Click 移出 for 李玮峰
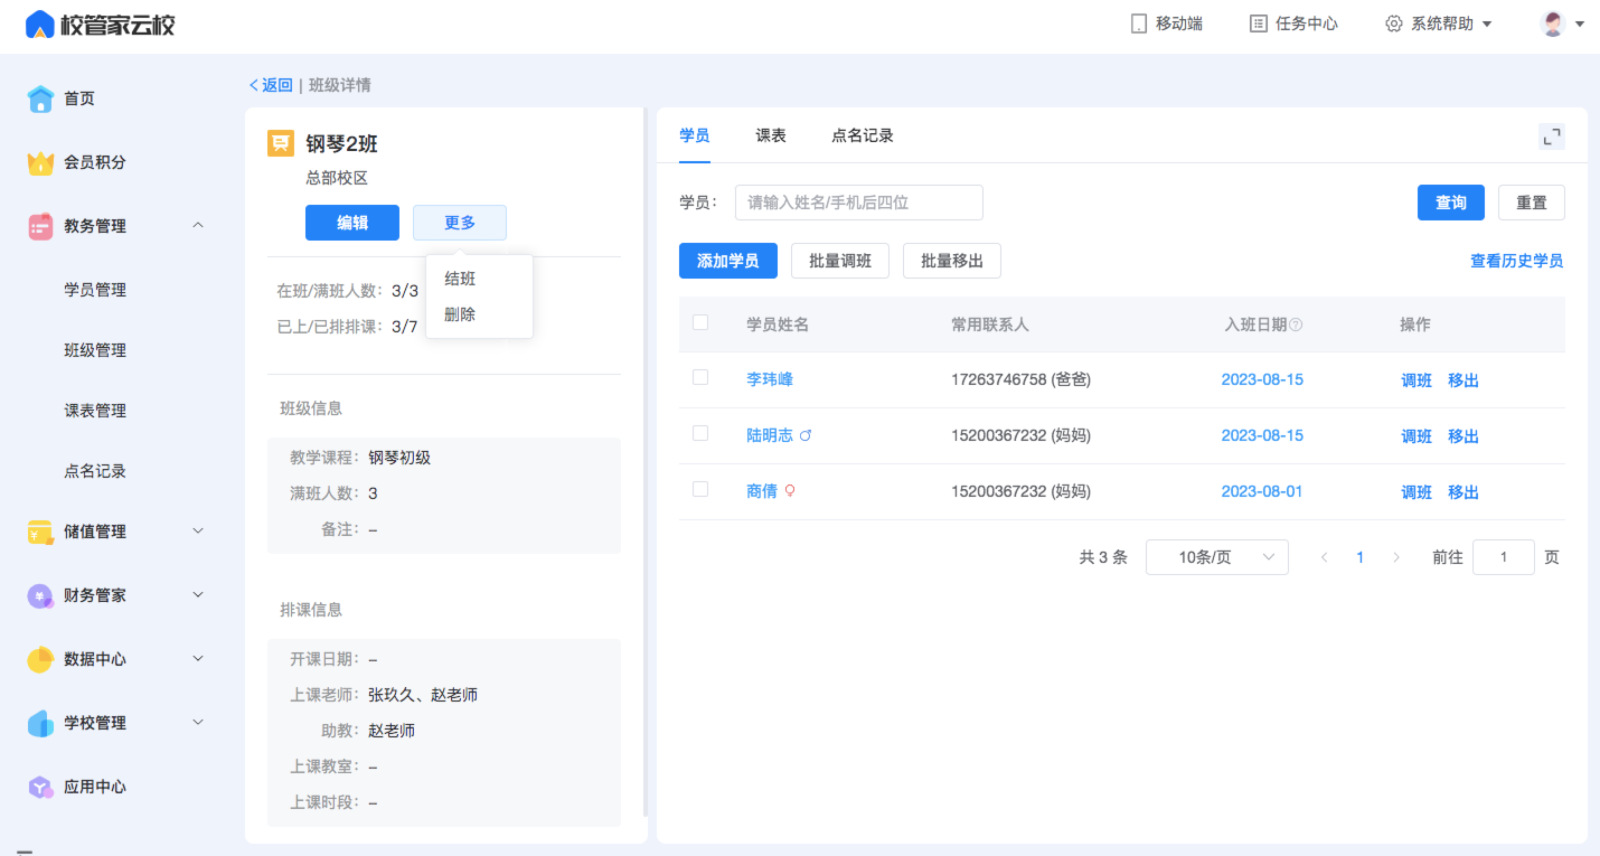The width and height of the screenshot is (1600, 856). point(1463,380)
